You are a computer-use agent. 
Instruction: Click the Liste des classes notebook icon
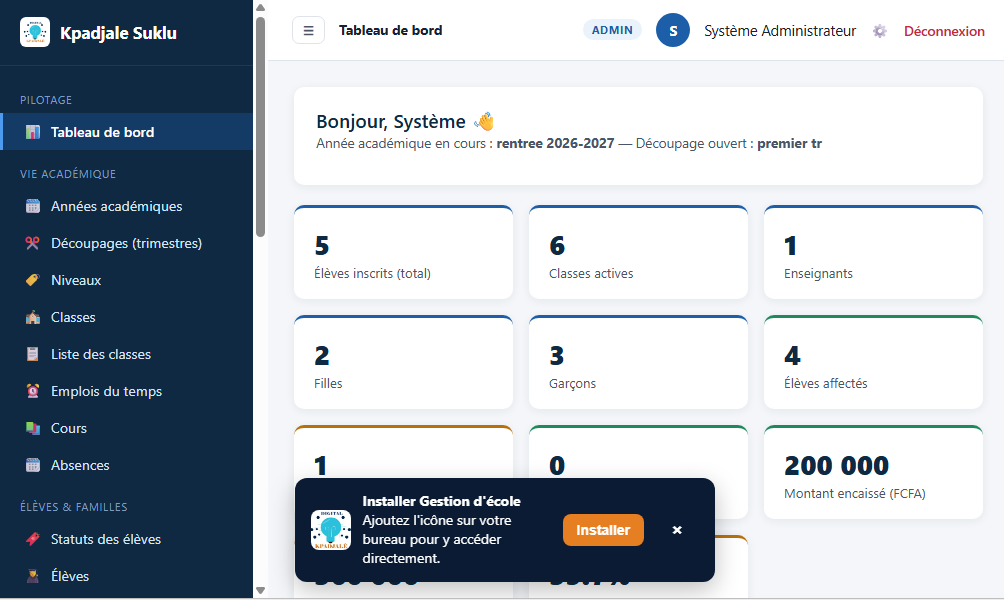click(x=33, y=354)
